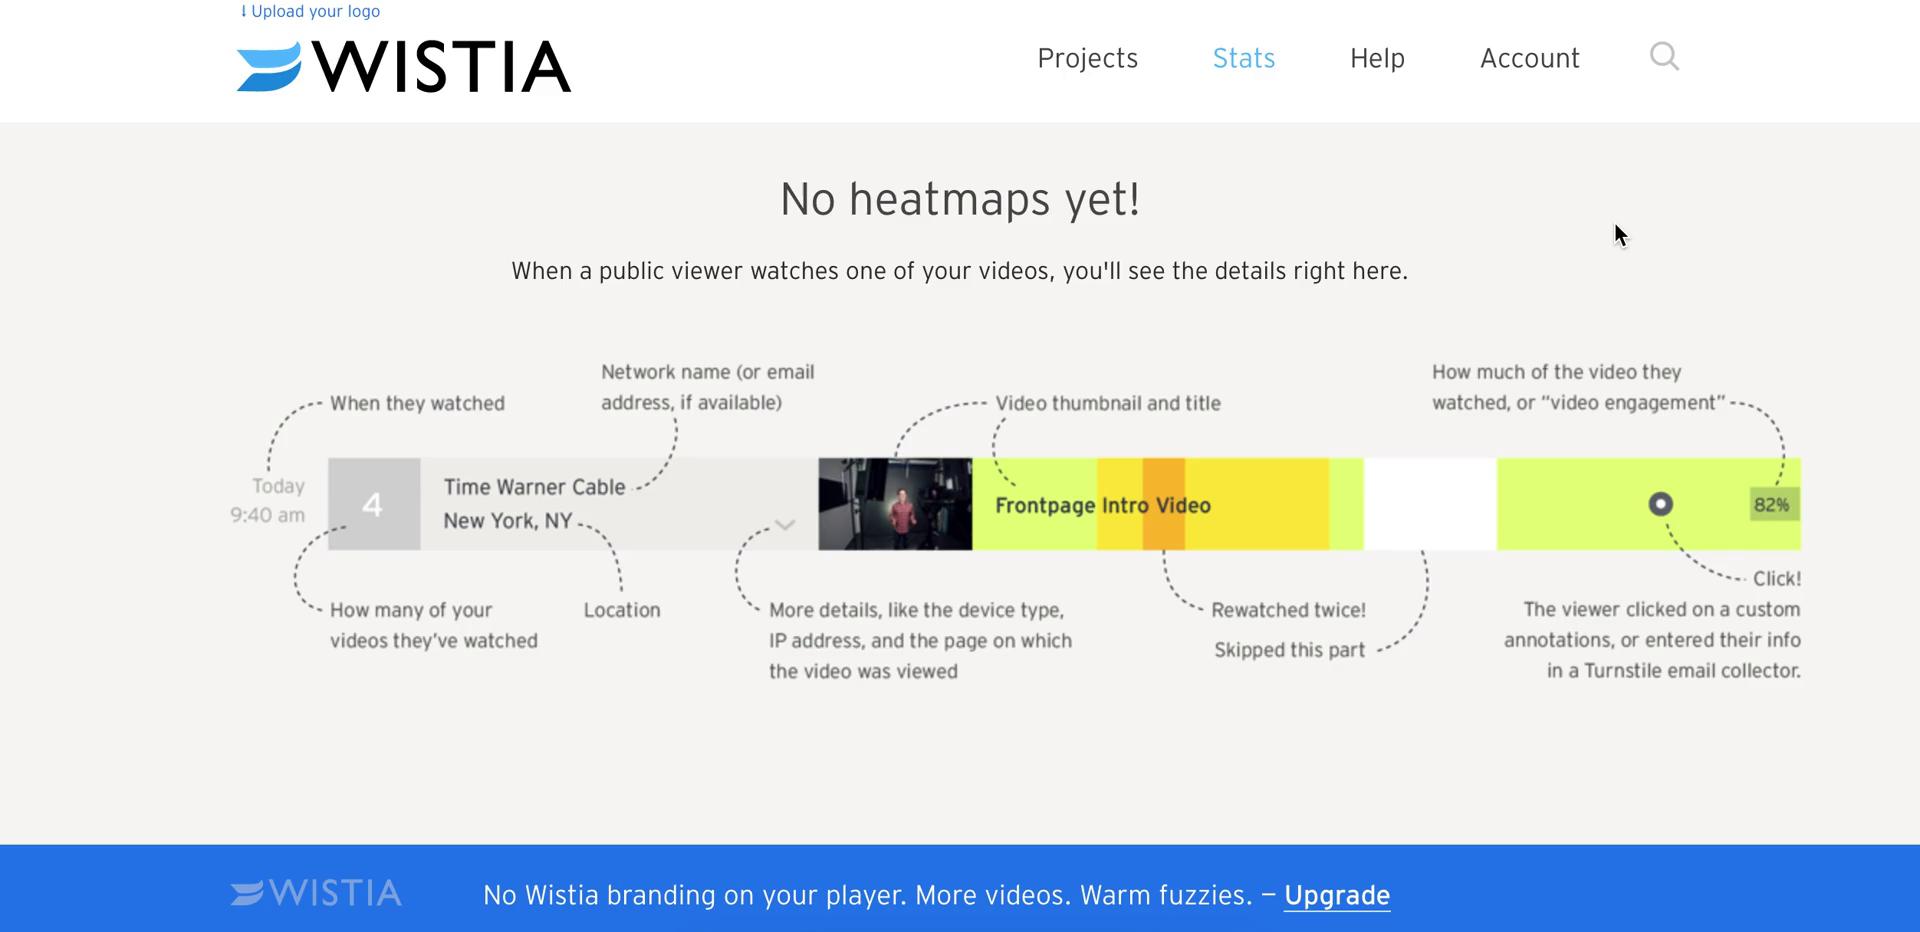
Task: Click the No heatmaps yet! heading
Action: 960,199
